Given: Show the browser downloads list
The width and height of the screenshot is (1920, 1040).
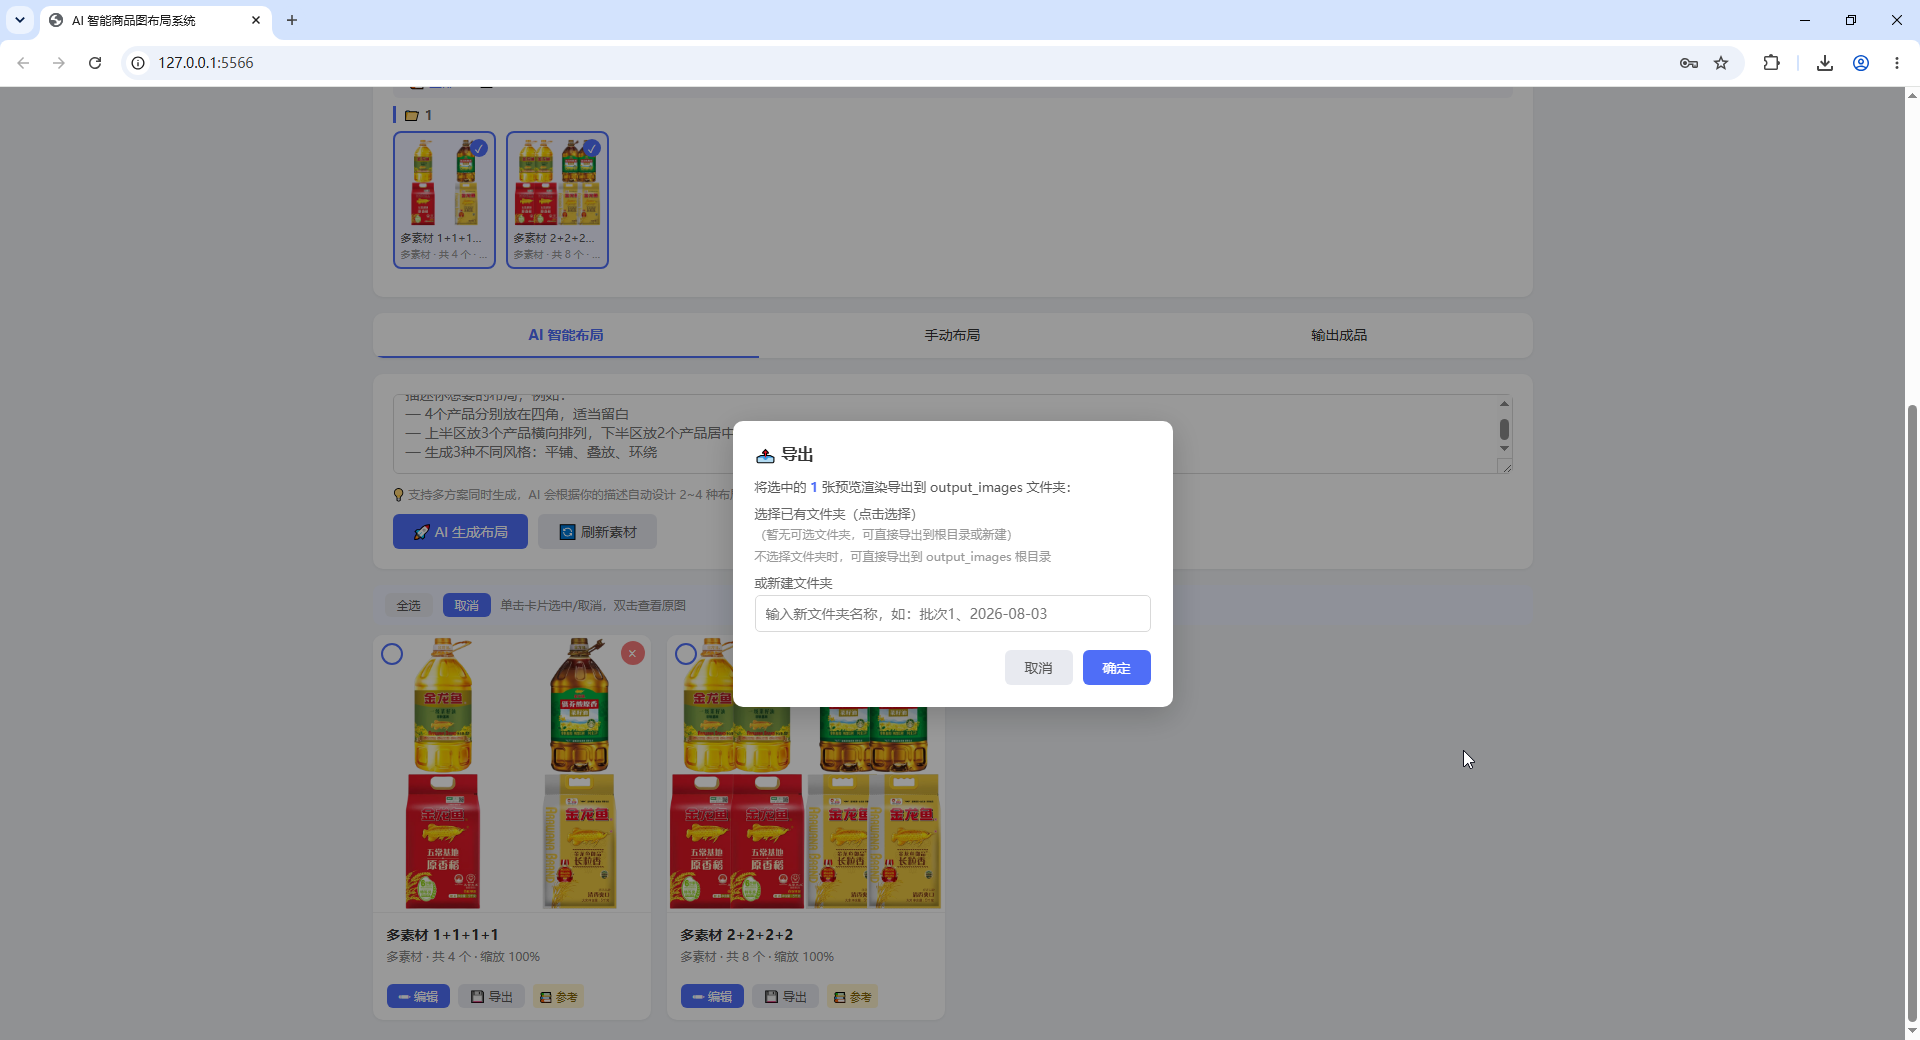Looking at the screenshot, I should pyautogui.click(x=1825, y=63).
